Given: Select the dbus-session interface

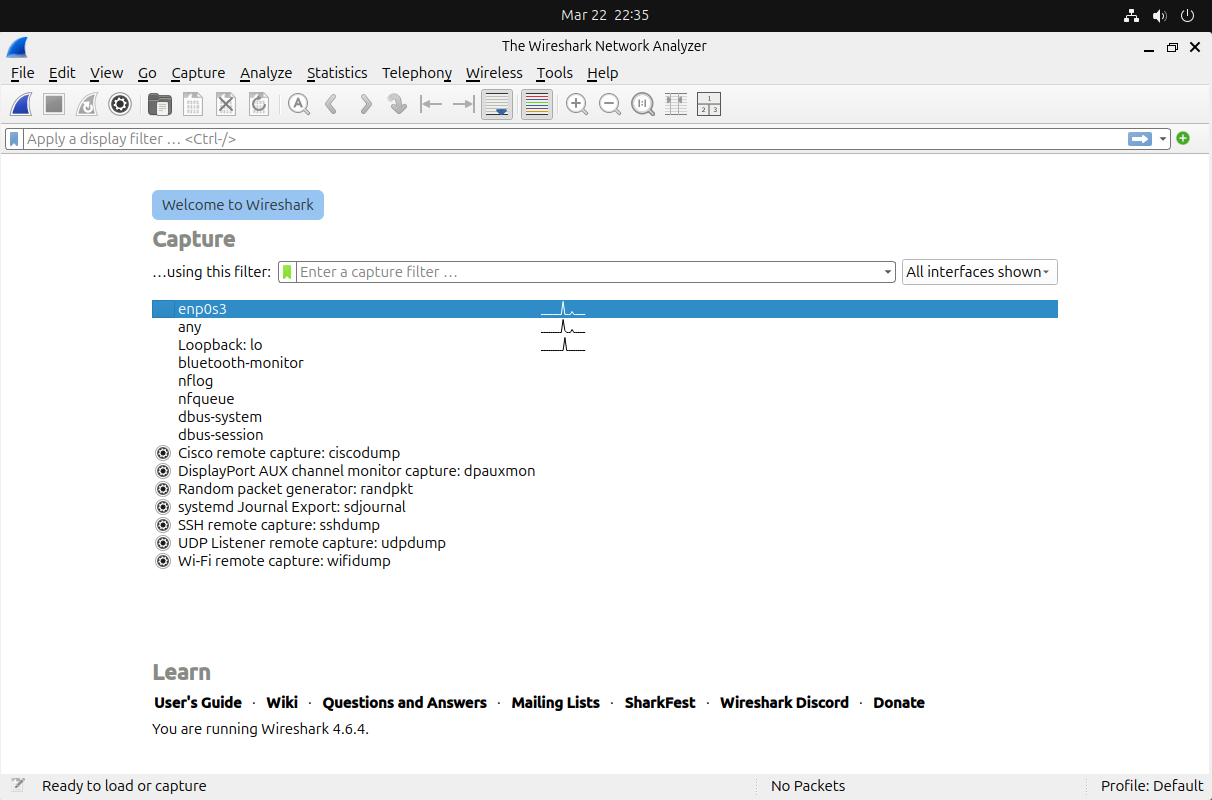Looking at the screenshot, I should [604, 435].
